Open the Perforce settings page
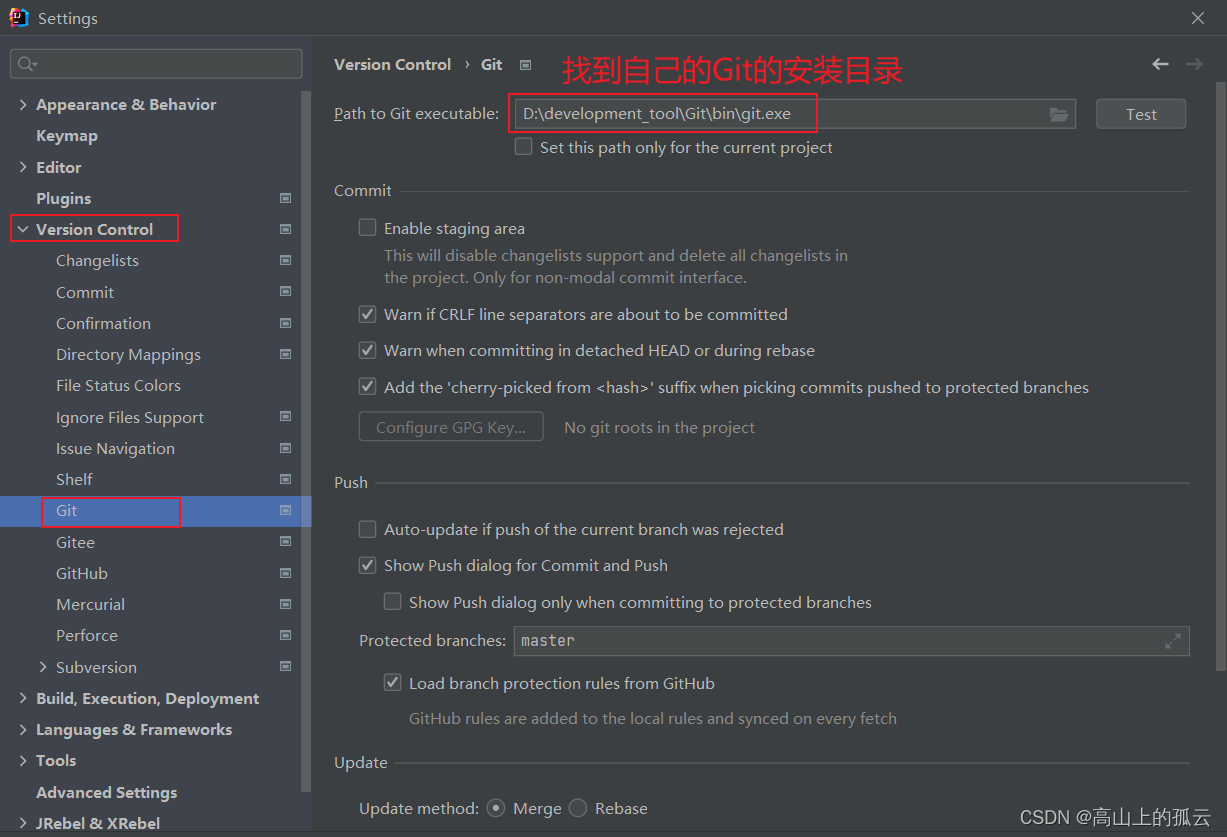 pyautogui.click(x=87, y=635)
